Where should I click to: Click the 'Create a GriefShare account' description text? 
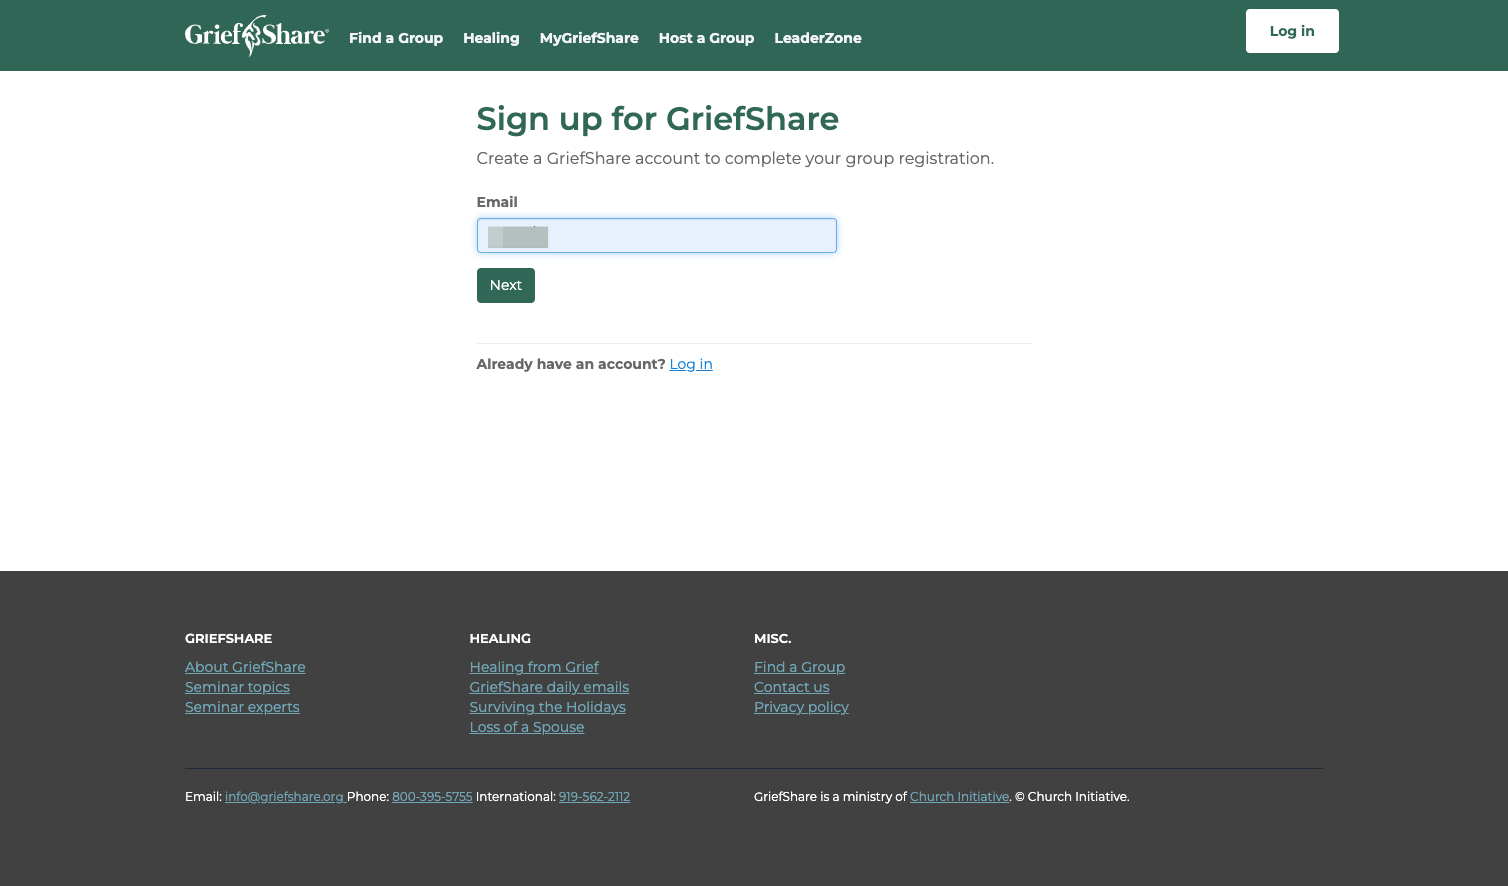[x=735, y=158]
